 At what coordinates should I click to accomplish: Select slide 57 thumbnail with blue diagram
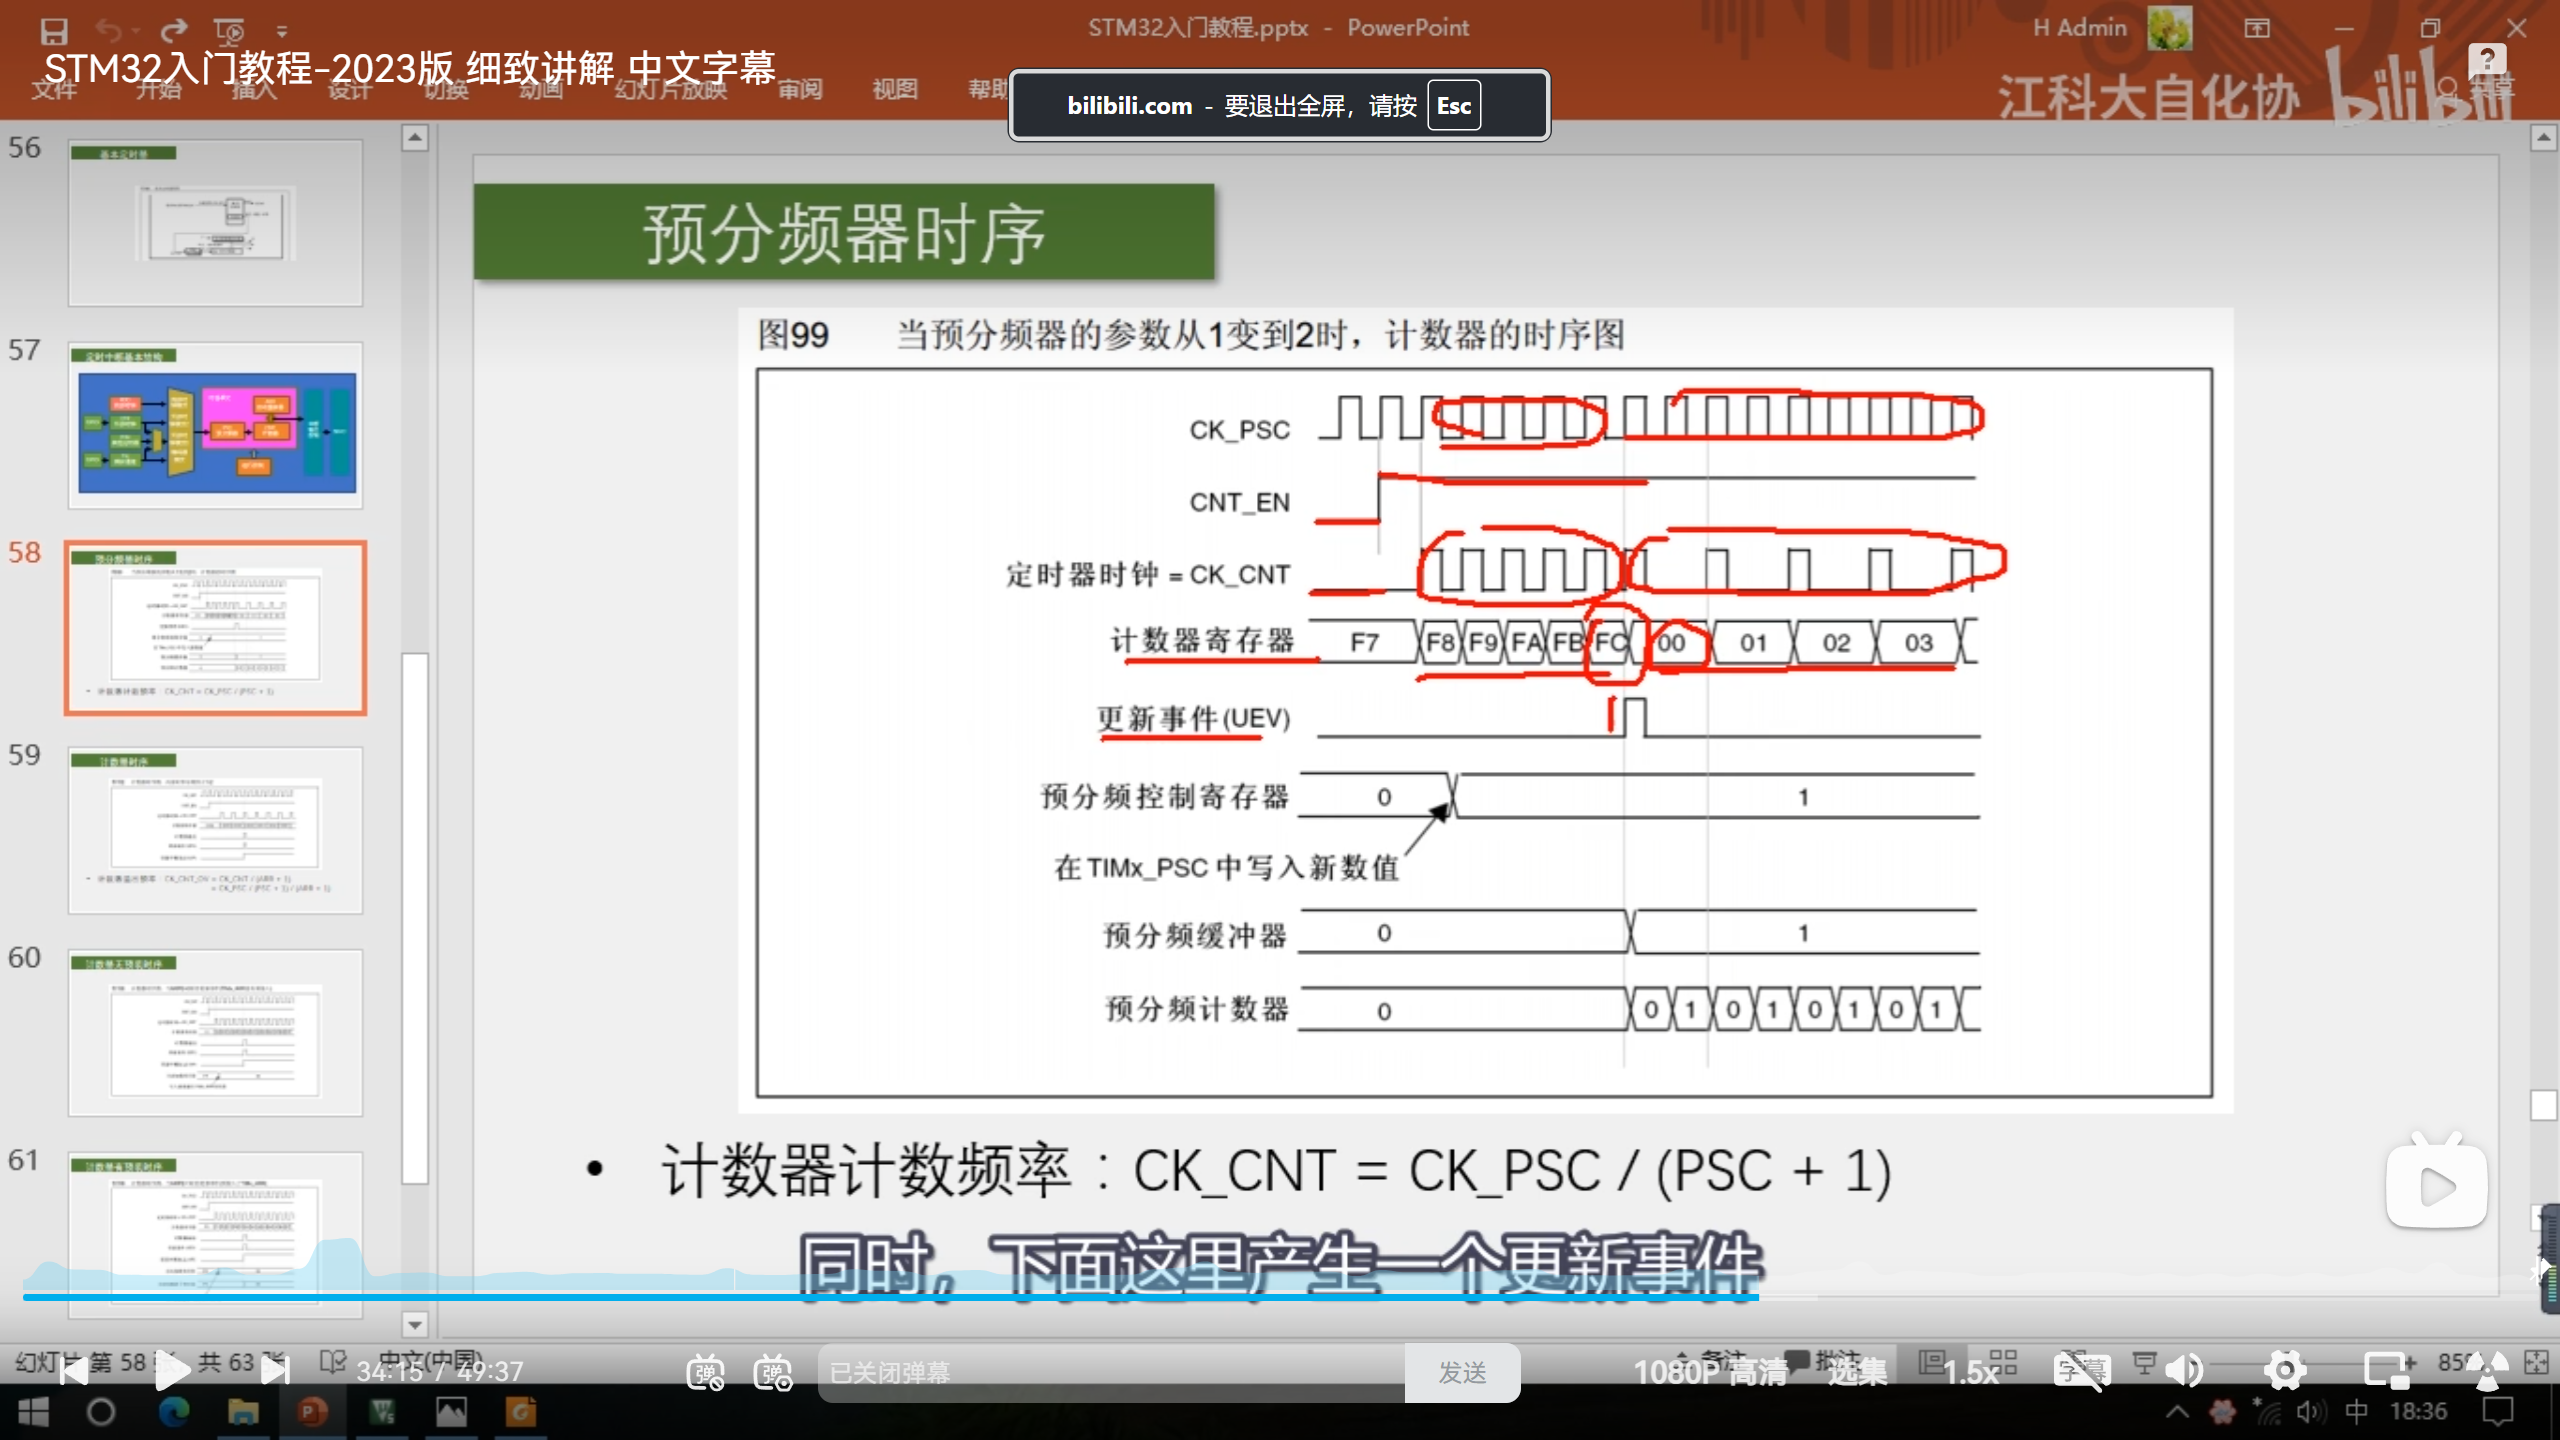[x=216, y=427]
